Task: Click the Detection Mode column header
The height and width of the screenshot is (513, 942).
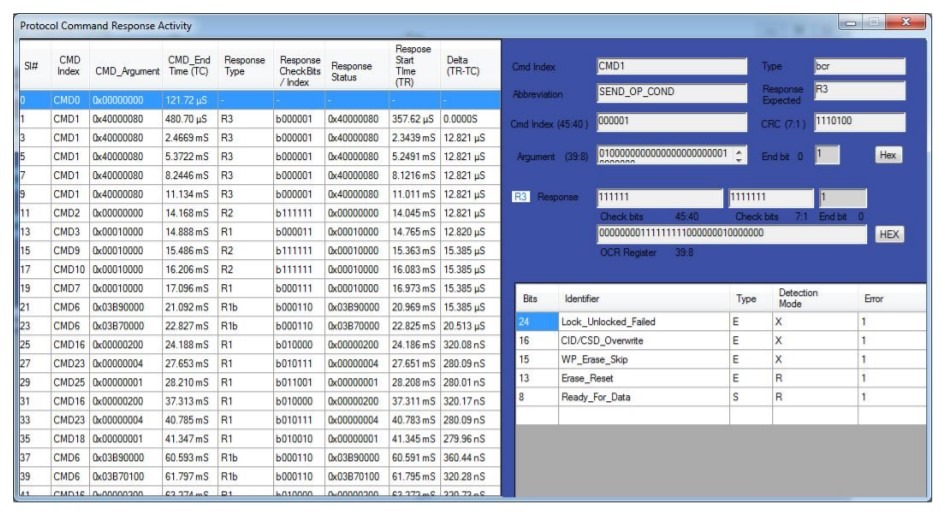Action: tap(797, 297)
